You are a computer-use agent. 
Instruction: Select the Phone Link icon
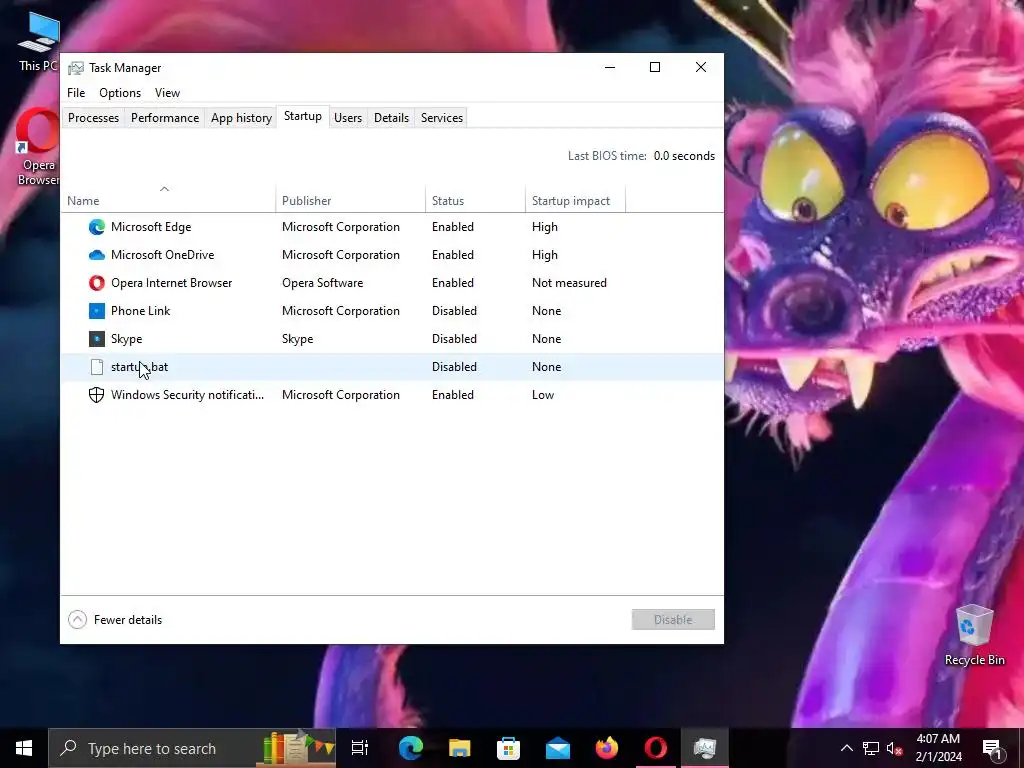coord(97,311)
